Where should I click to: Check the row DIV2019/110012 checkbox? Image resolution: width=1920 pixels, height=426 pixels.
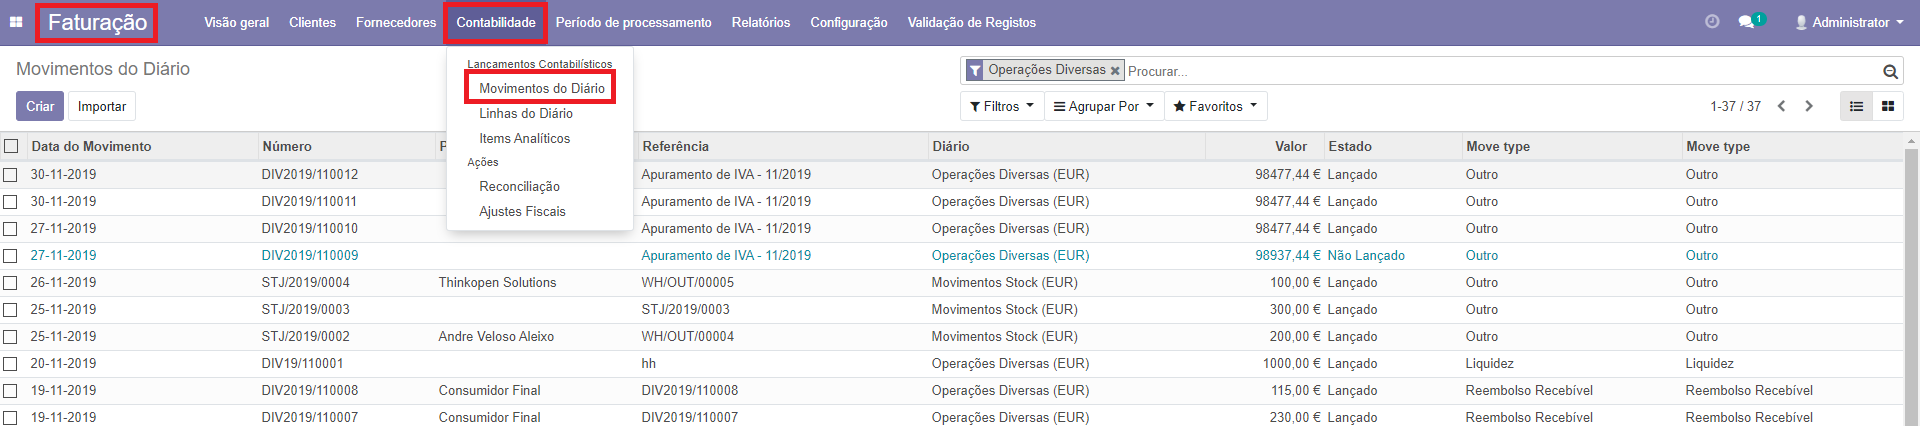pos(11,174)
